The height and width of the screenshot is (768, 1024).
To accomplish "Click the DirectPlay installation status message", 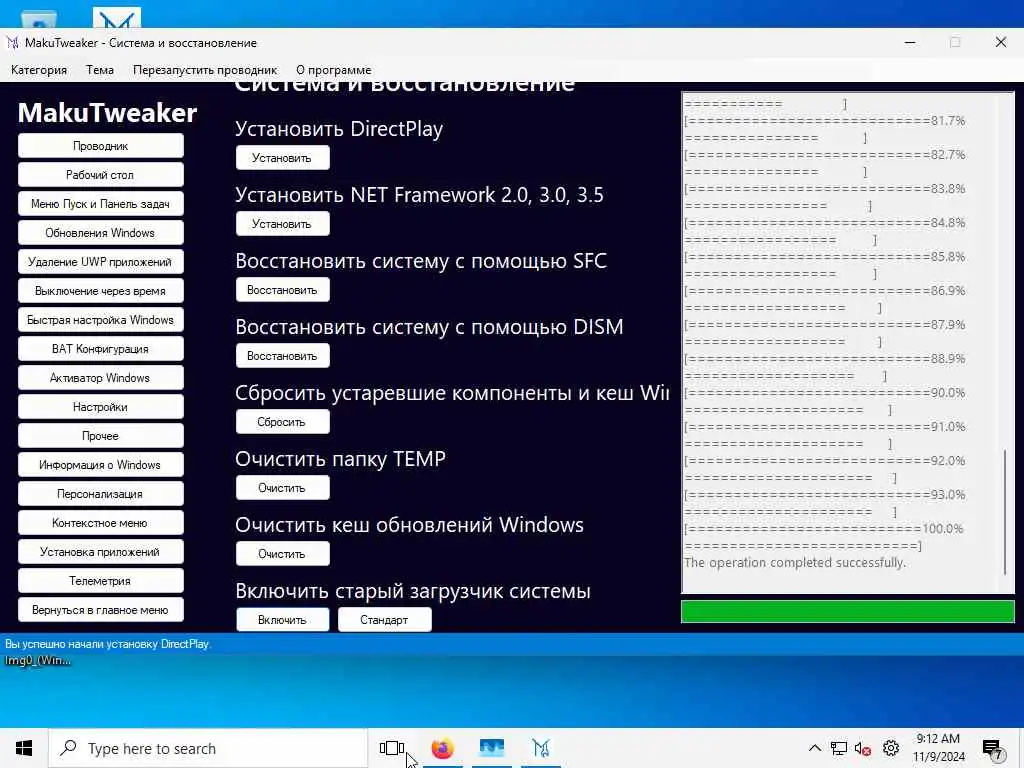I will coord(108,644).
